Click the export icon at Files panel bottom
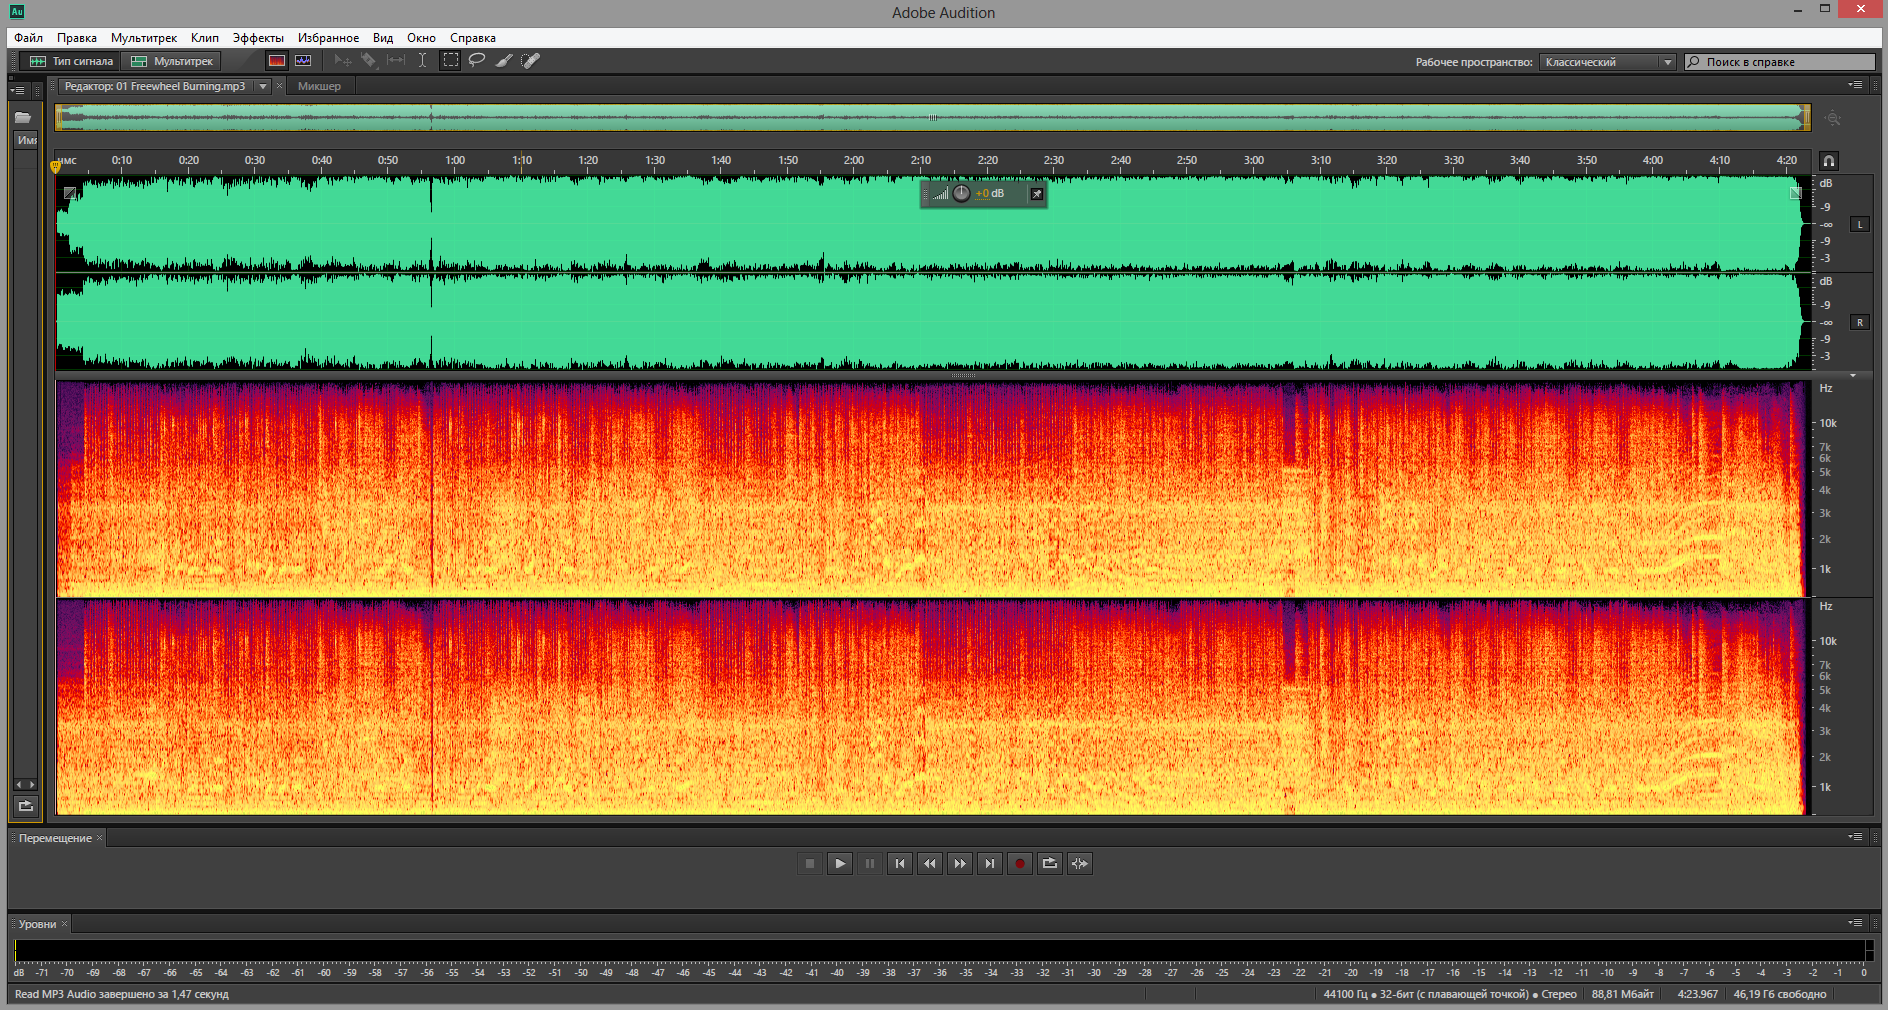Screen dimensions: 1888x1010 pyautogui.click(x=26, y=806)
